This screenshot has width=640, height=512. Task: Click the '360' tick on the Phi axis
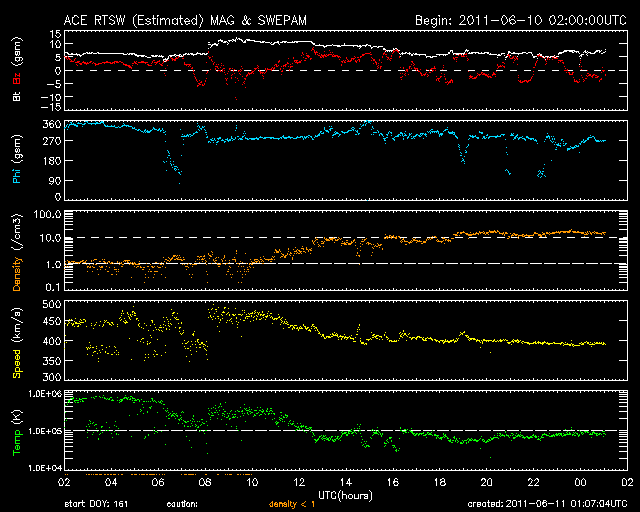[52, 124]
